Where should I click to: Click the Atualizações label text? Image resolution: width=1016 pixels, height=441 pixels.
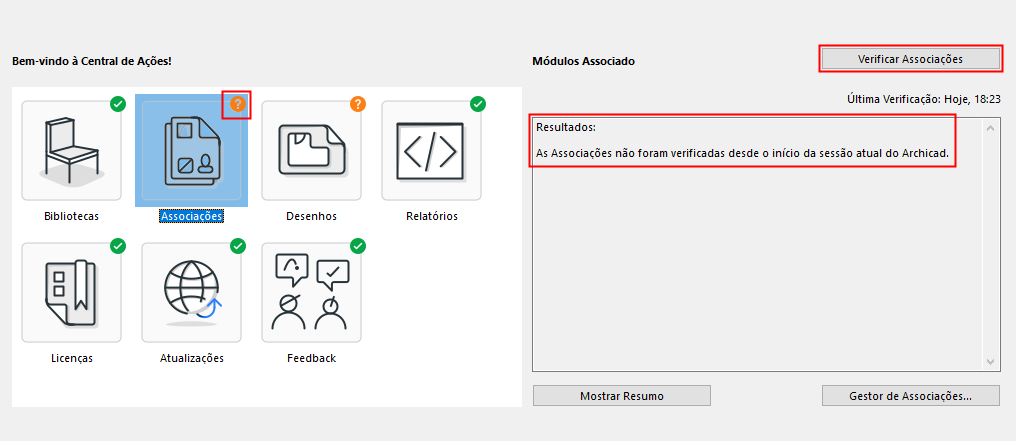point(191,358)
